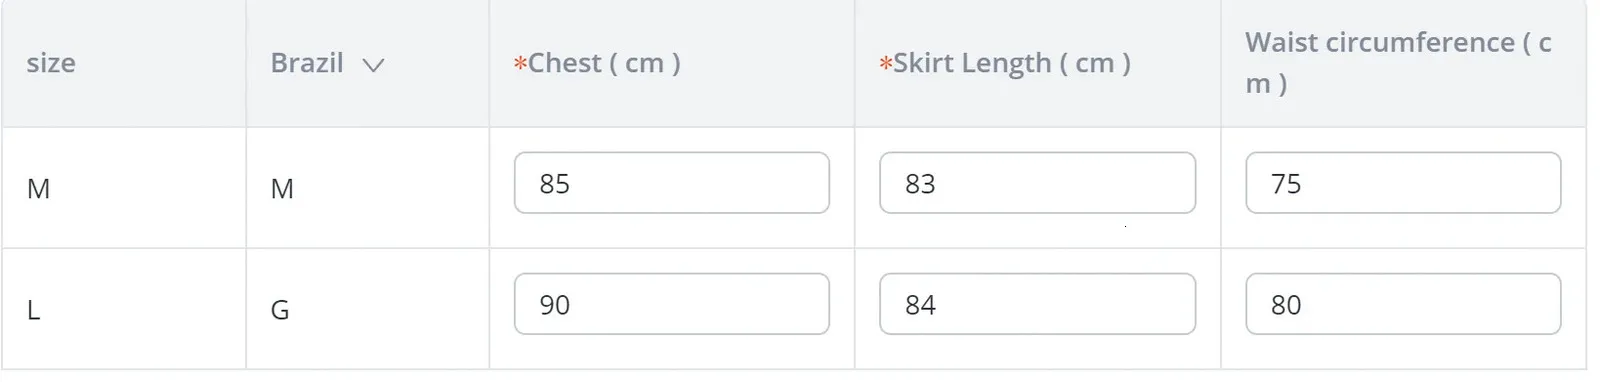Focus the Skirt Length field showing 83

1038,183
